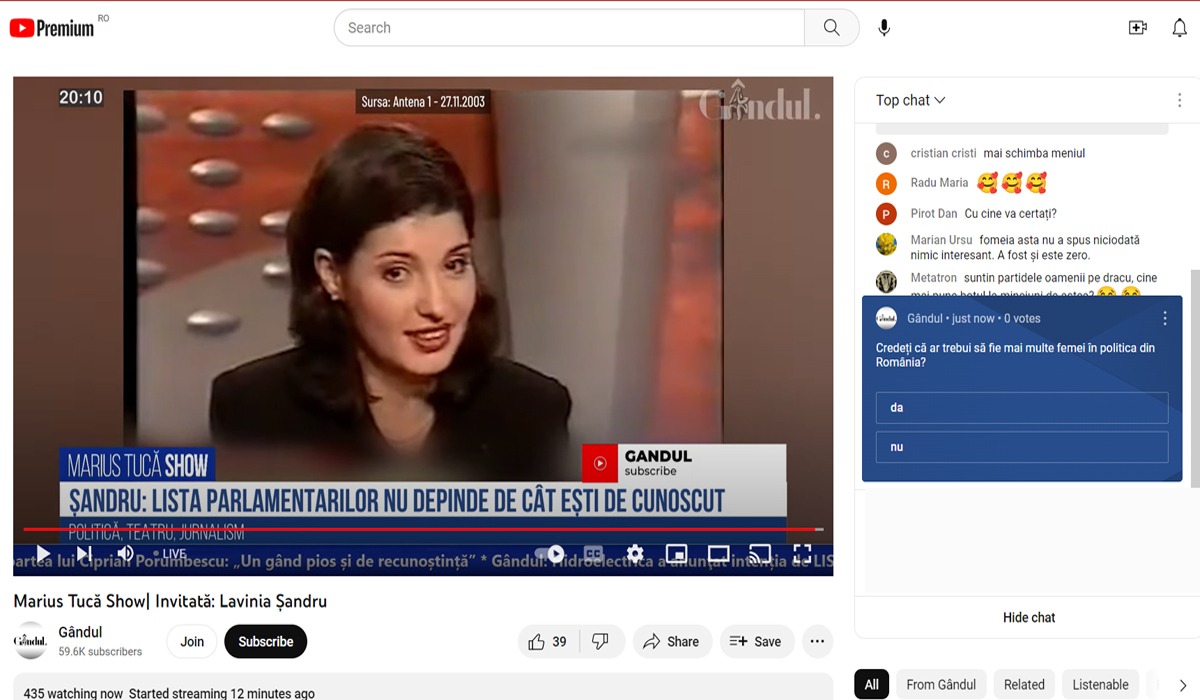Open the YouTube Premium home logo
This screenshot has width=1200, height=700.
coord(52,28)
